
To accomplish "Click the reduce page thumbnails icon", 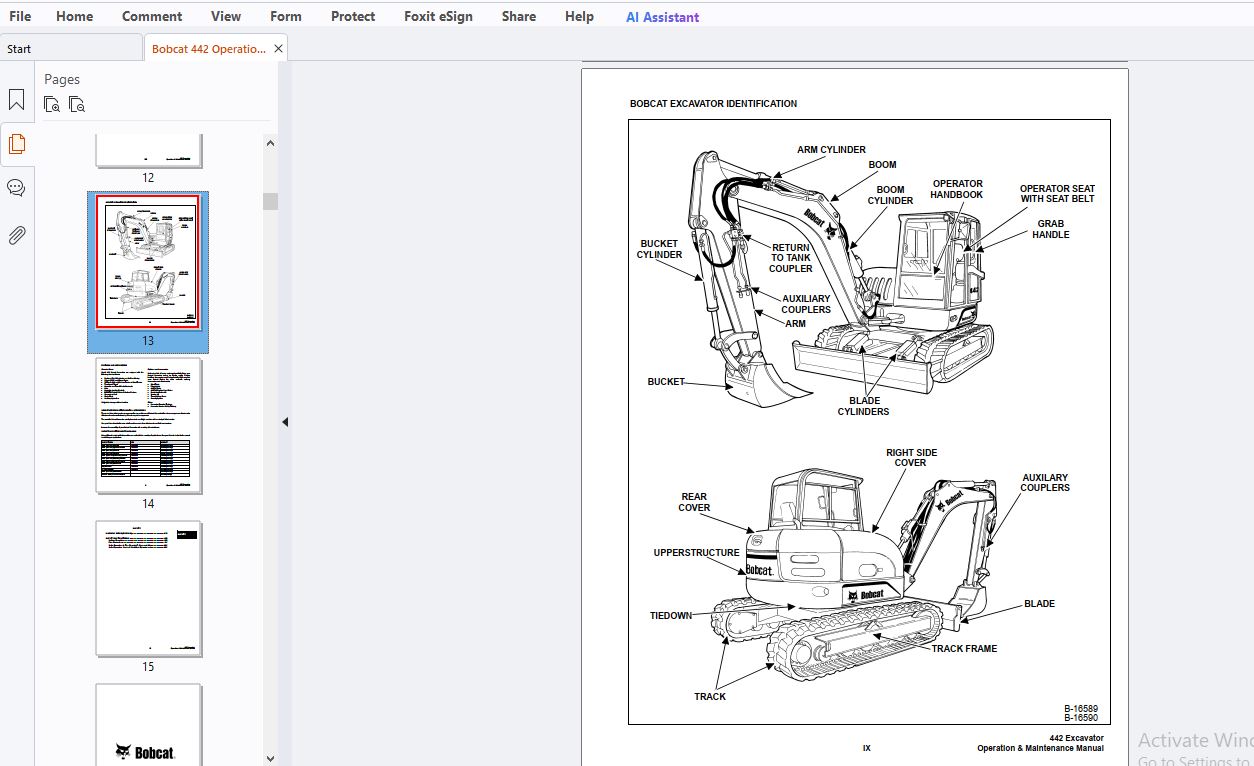I will pos(77,104).
